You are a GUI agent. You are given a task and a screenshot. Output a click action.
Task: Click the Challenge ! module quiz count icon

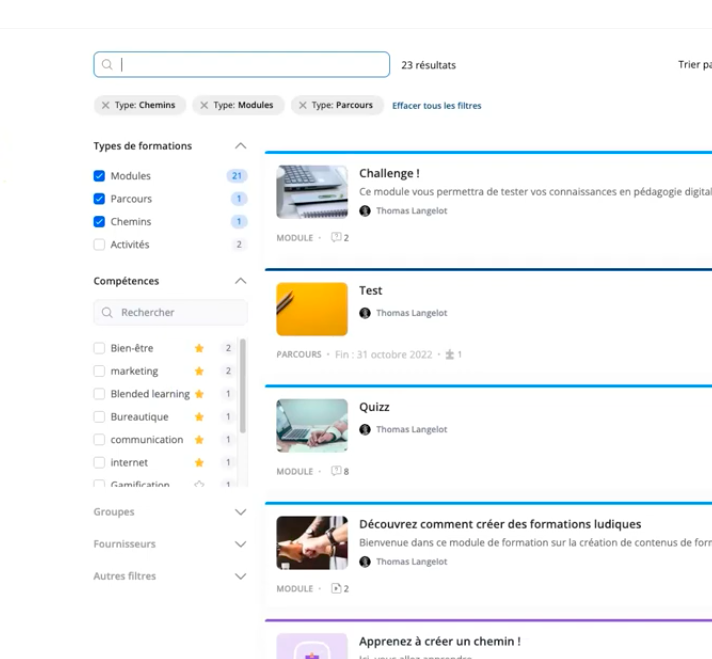tap(336, 237)
